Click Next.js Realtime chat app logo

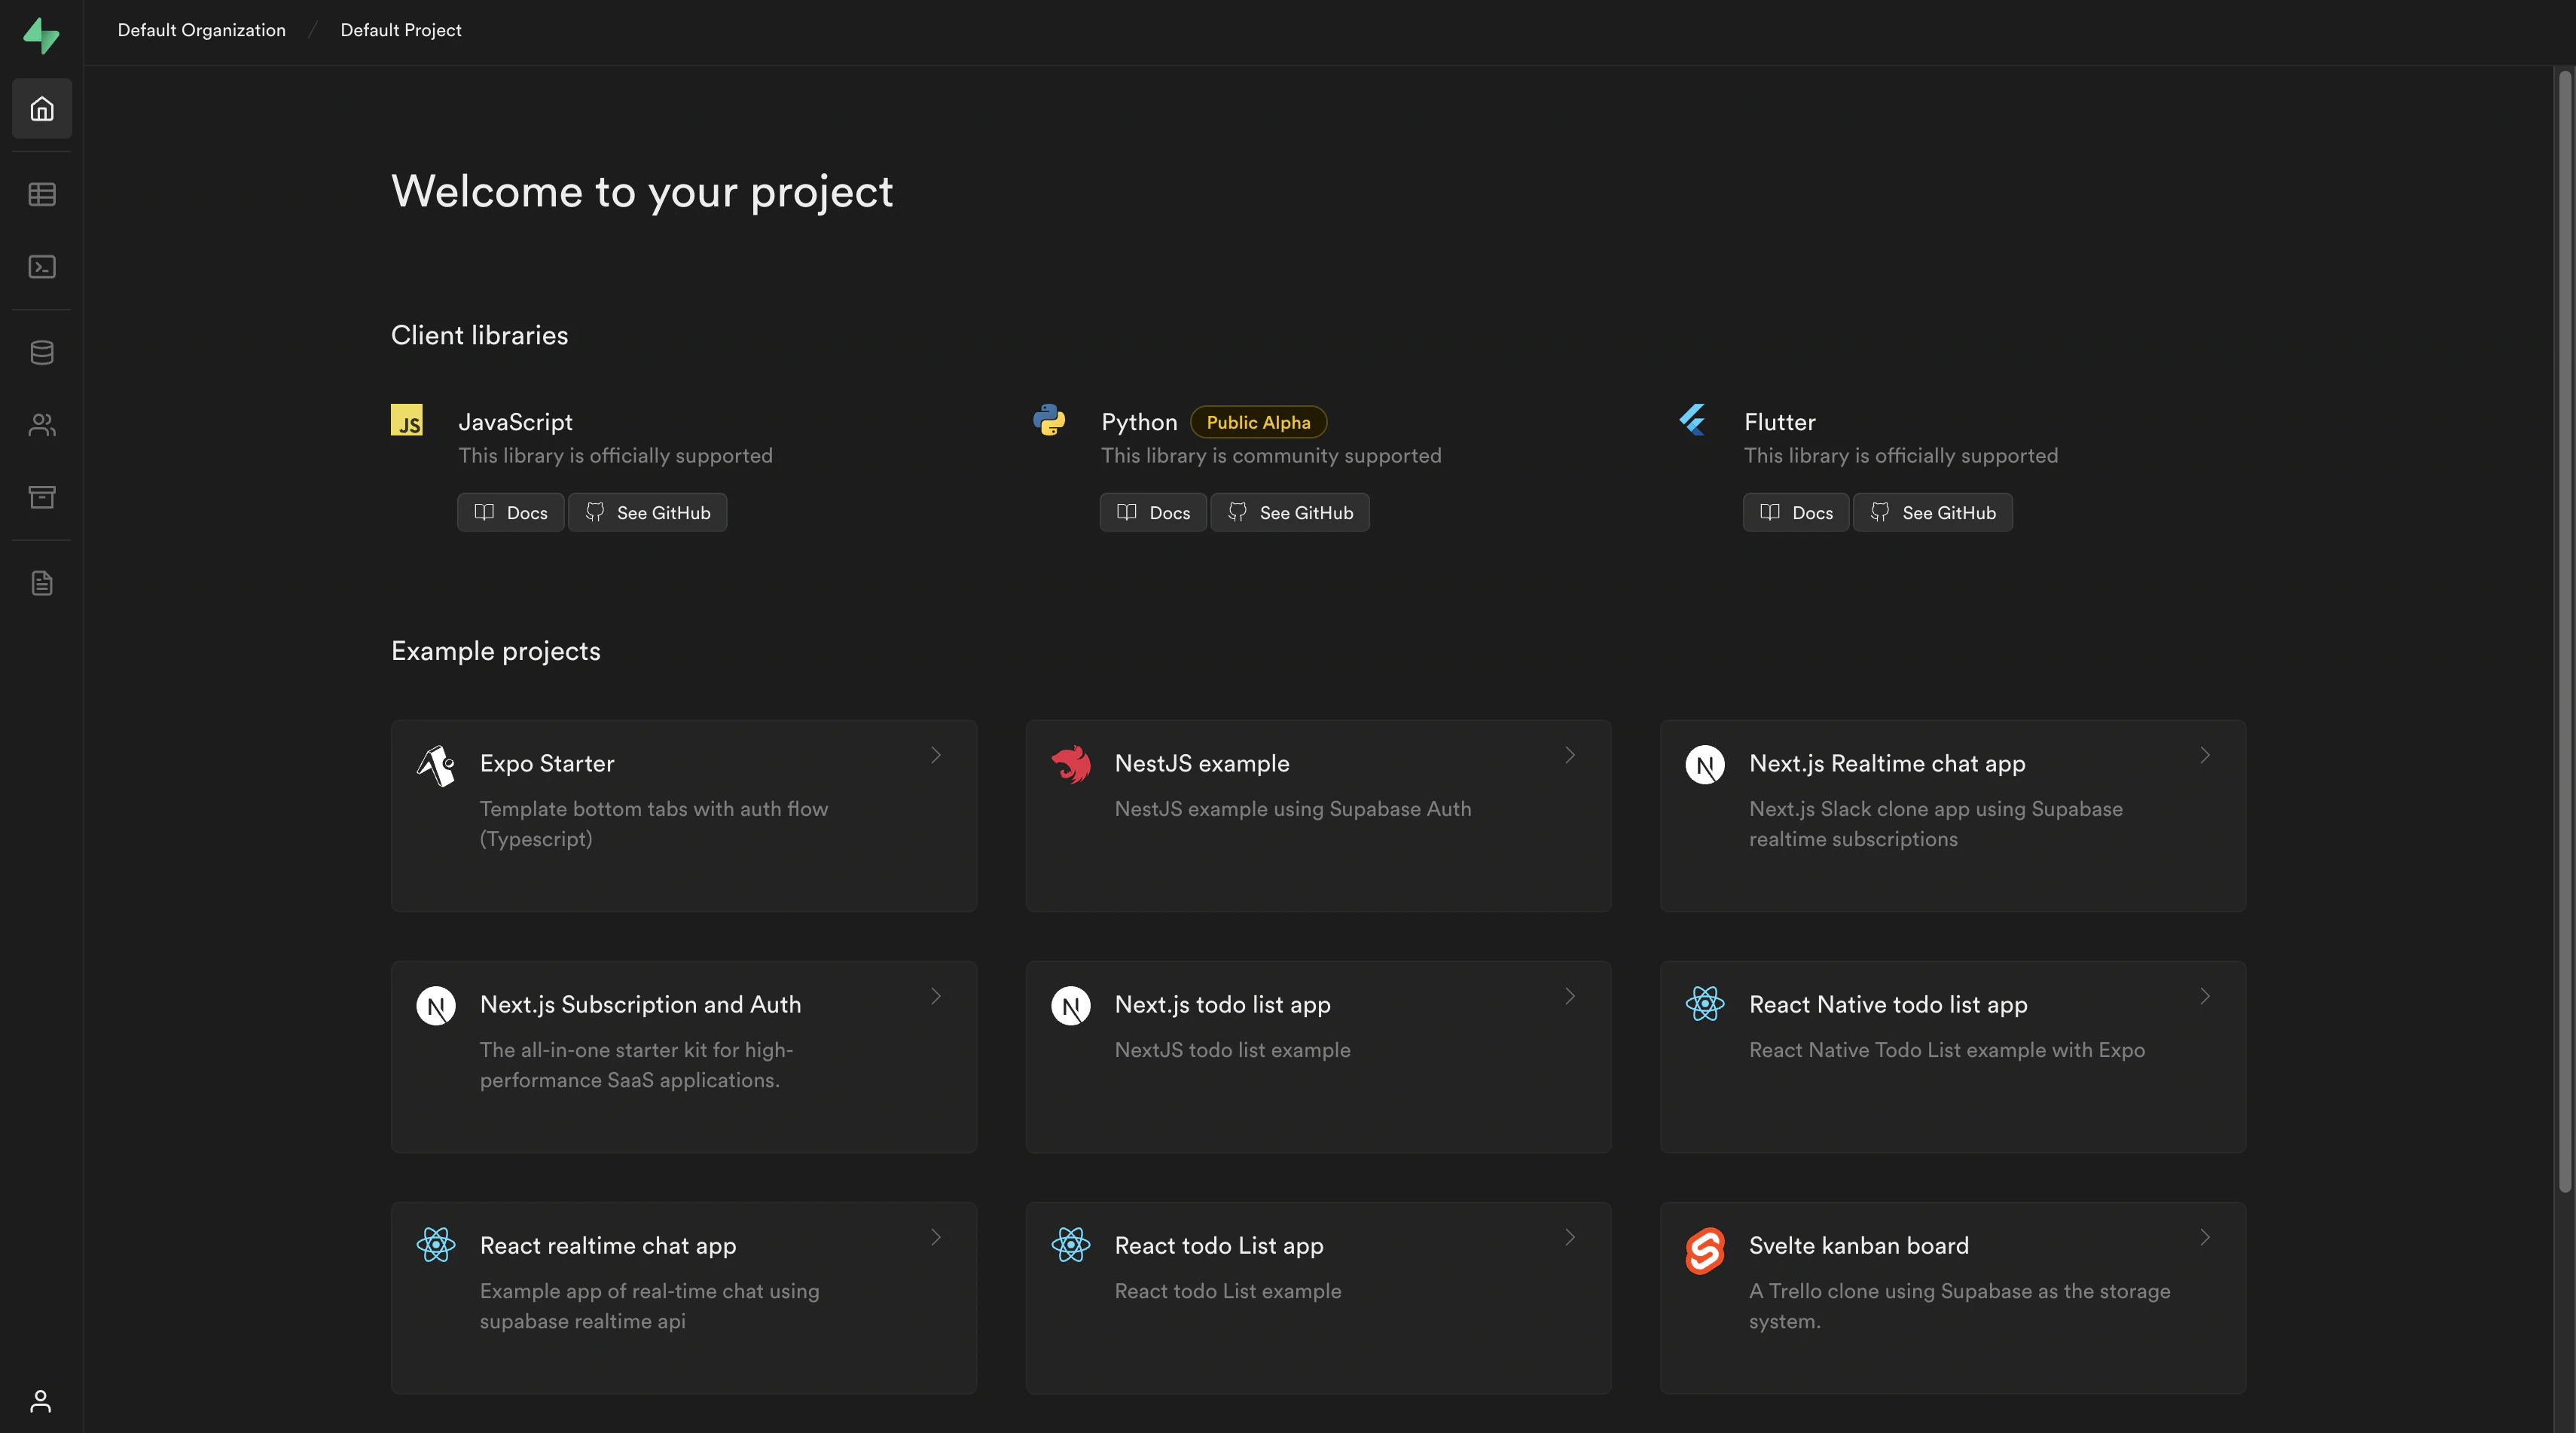pos(1705,765)
